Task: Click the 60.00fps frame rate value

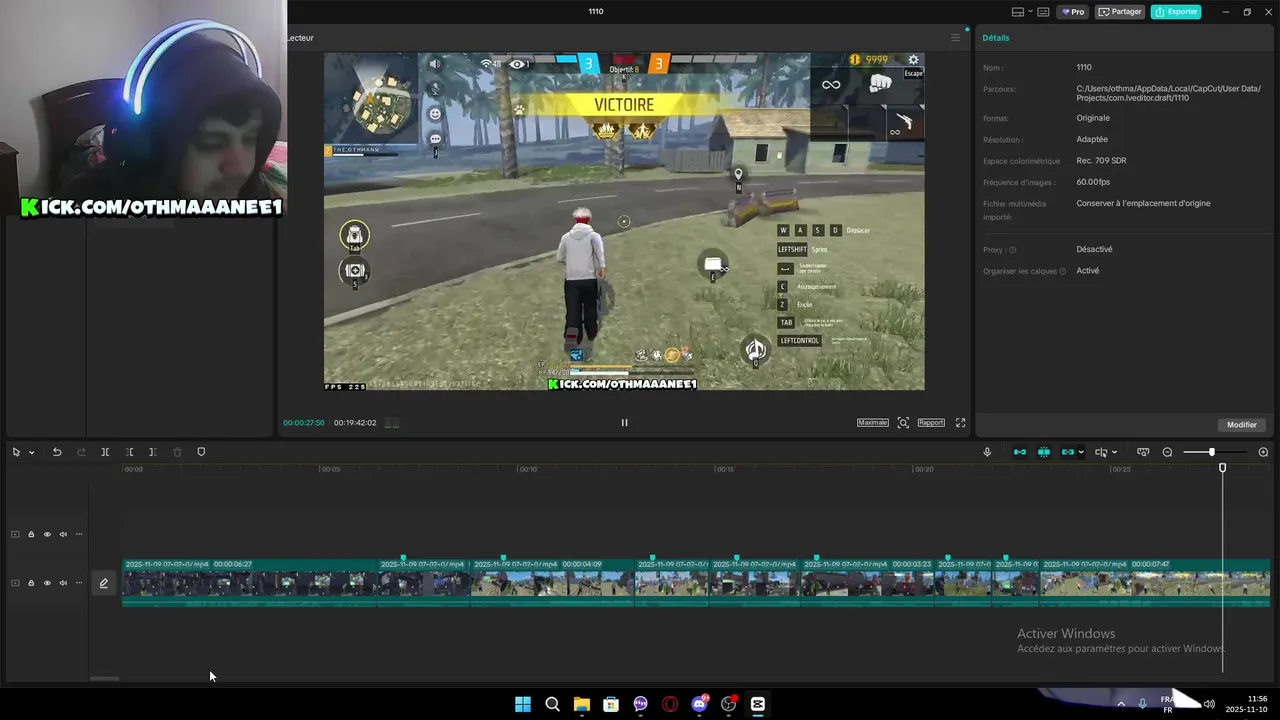Action: pos(1093,182)
